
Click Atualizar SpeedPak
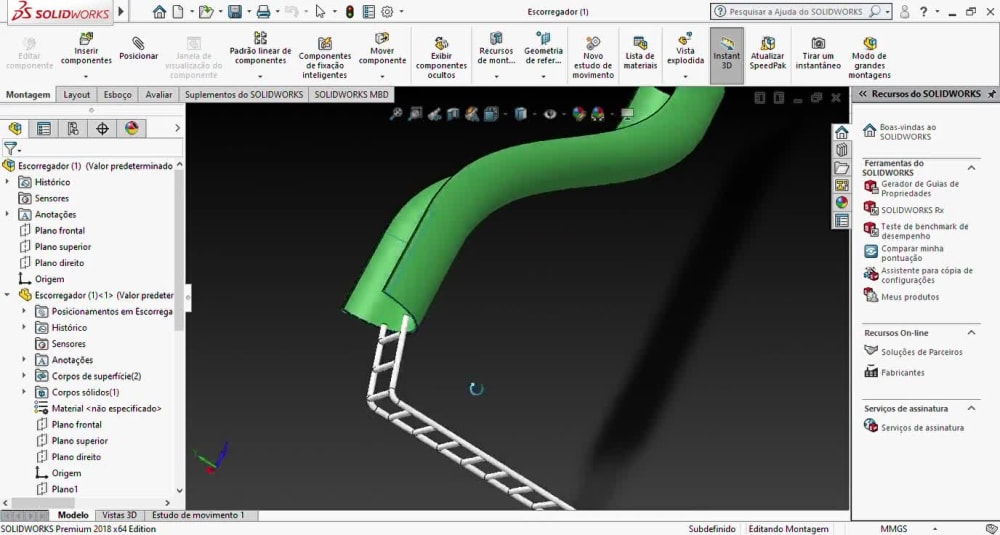click(768, 53)
